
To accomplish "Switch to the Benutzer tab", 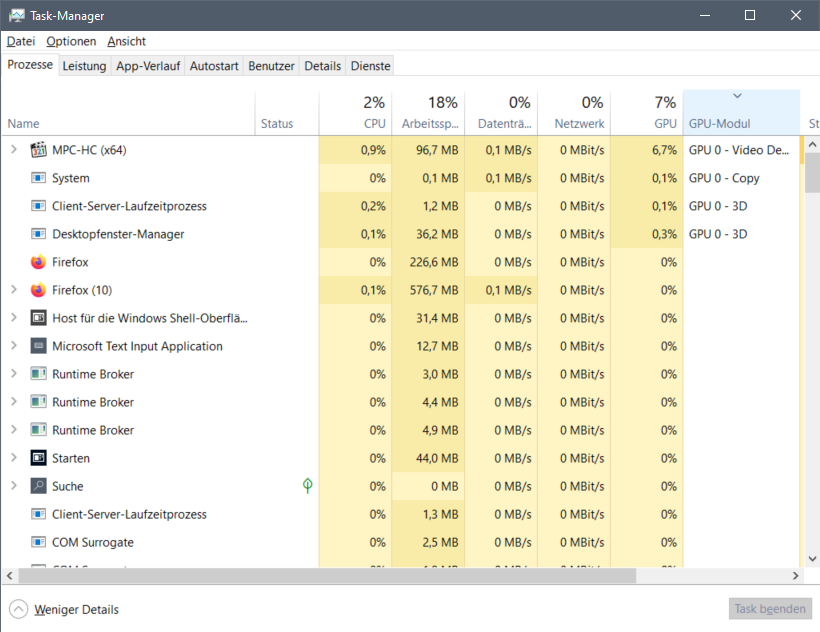I will [x=271, y=66].
